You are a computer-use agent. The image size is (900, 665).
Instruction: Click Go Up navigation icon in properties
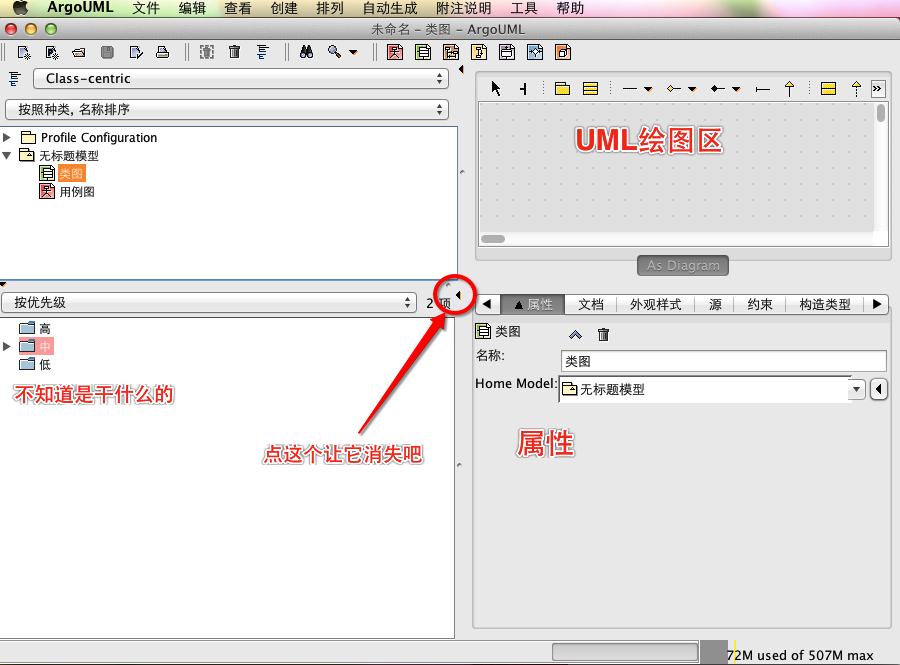coord(575,335)
